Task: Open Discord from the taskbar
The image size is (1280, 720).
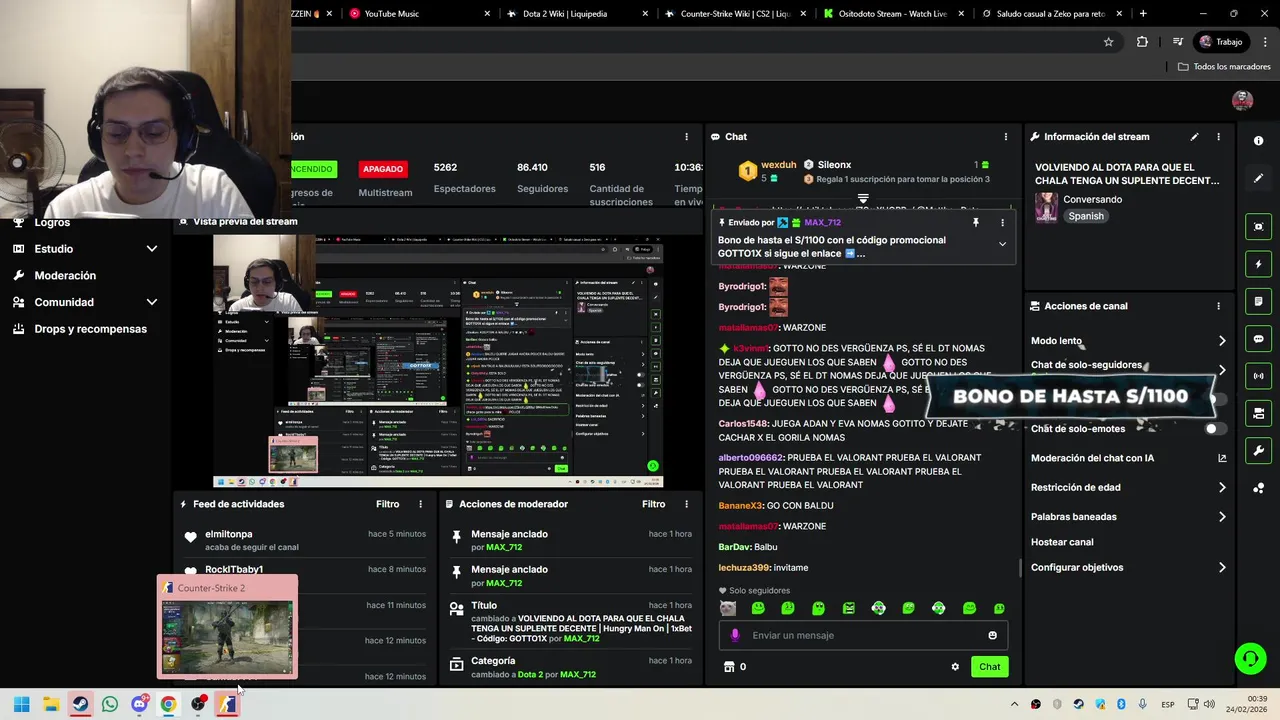Action: point(139,704)
